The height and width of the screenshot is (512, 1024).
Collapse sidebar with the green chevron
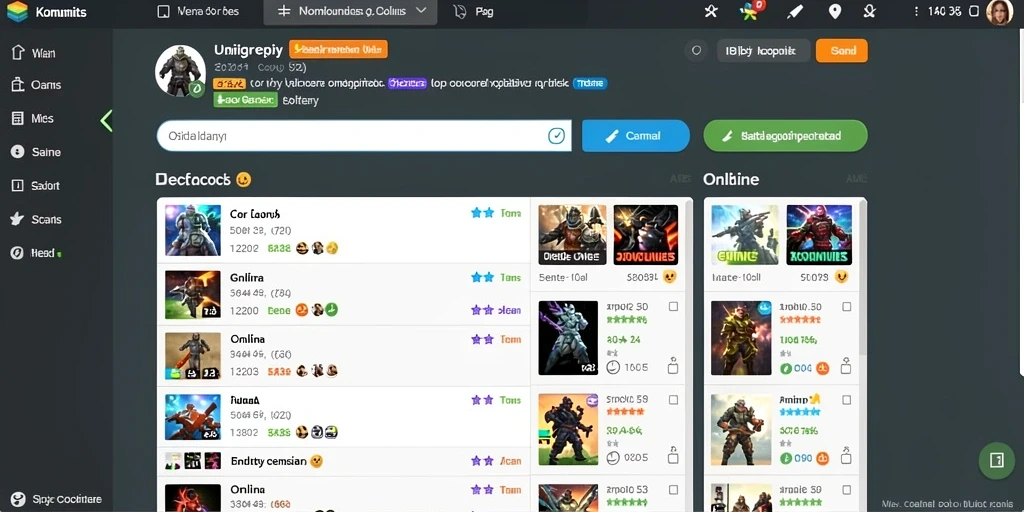[x=106, y=121]
